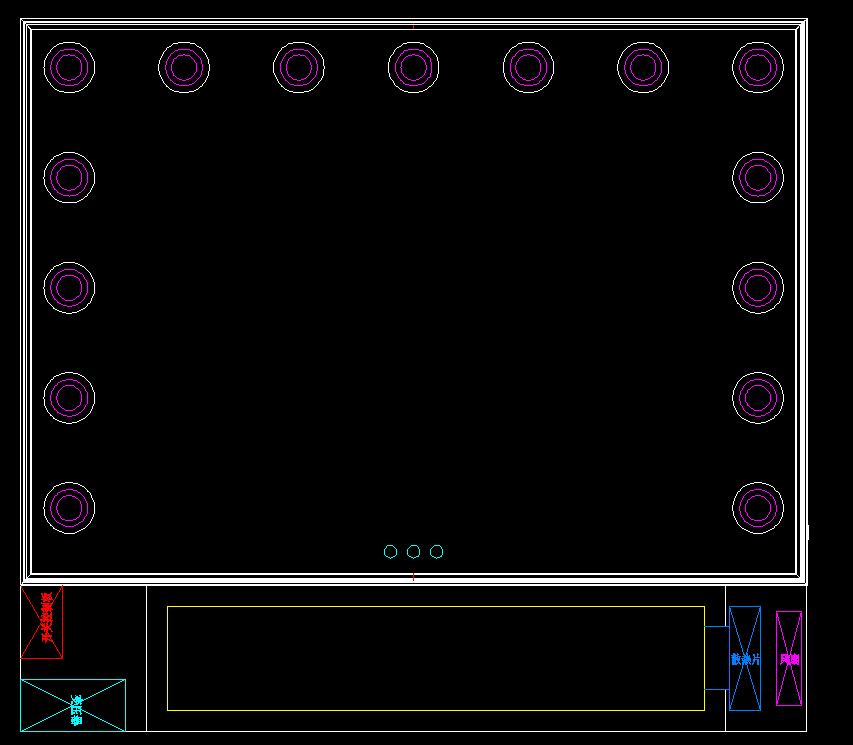Select the magenta 风扇 fan crossed box
853x745 pixels.
(789, 658)
